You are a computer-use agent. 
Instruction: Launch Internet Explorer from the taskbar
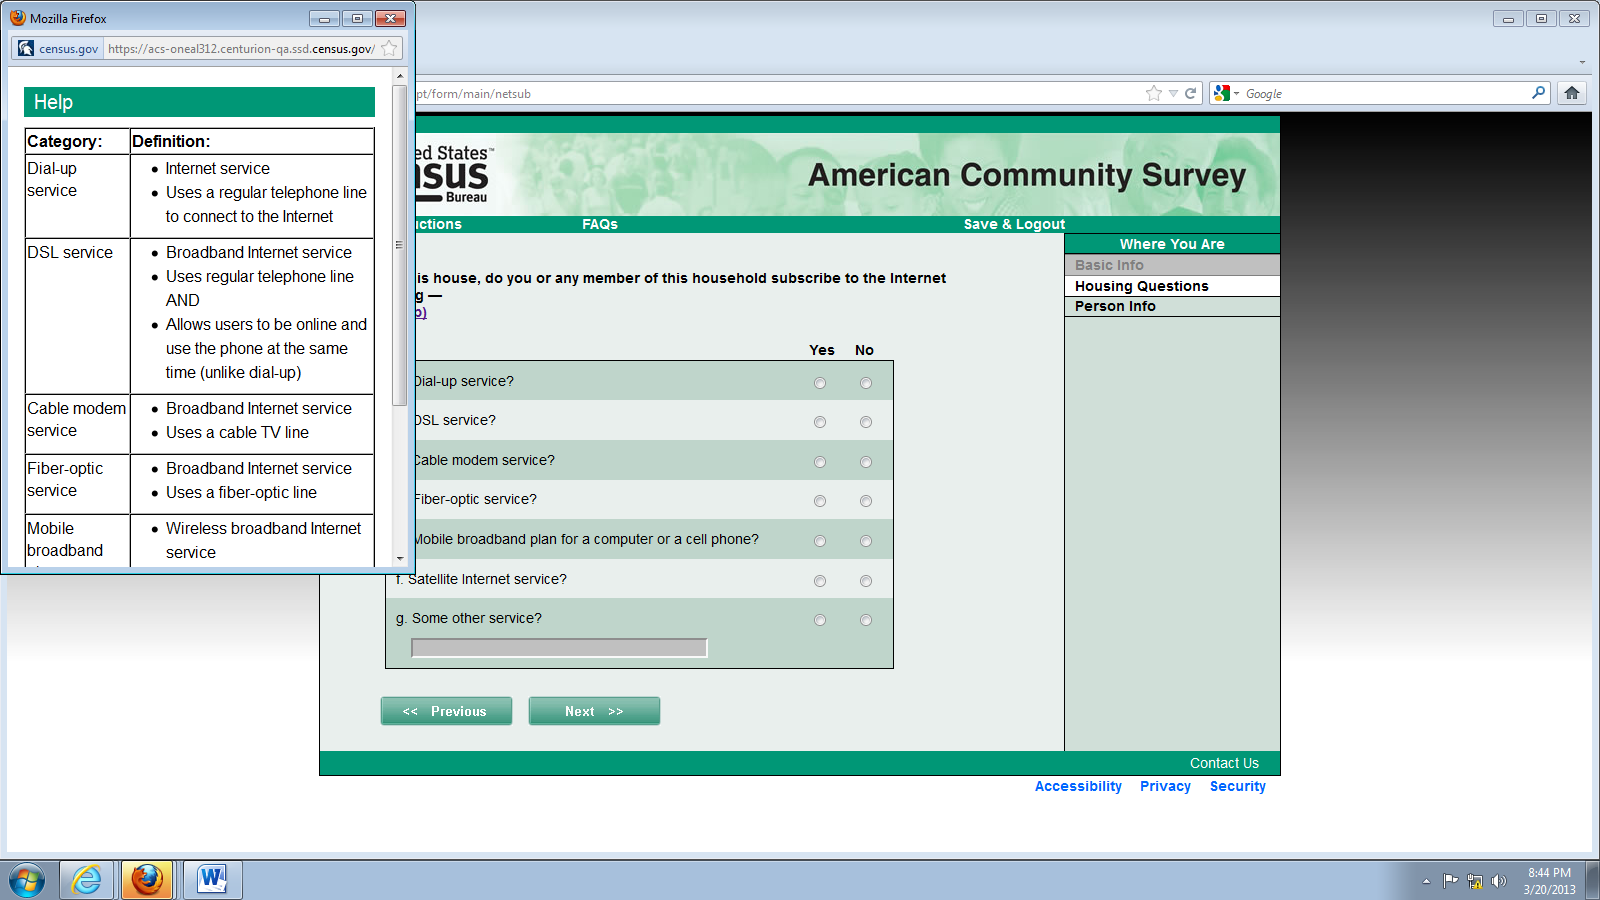tap(87, 880)
